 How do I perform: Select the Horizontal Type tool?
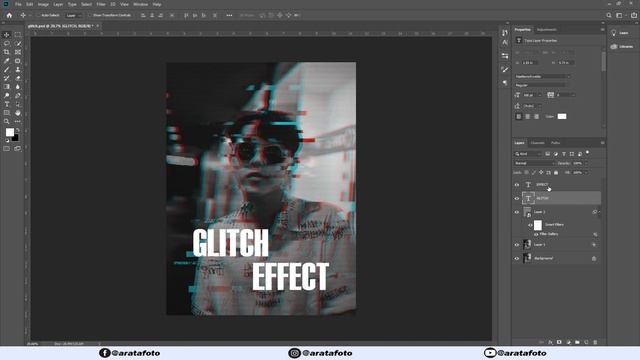[x=7, y=104]
